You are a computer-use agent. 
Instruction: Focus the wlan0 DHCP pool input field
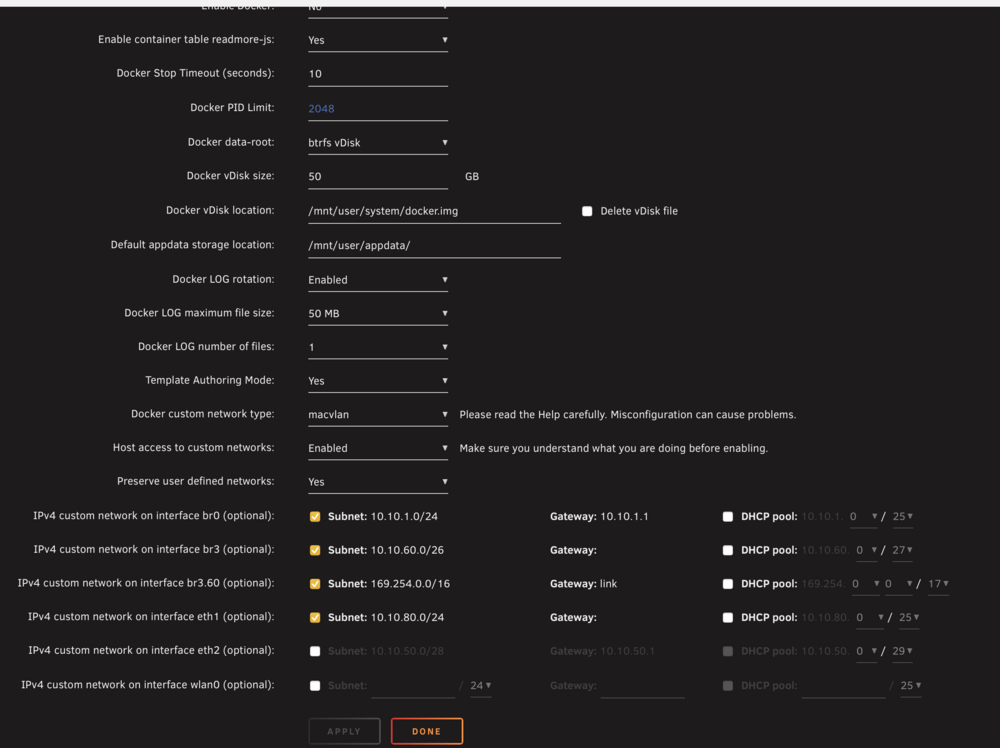point(843,686)
